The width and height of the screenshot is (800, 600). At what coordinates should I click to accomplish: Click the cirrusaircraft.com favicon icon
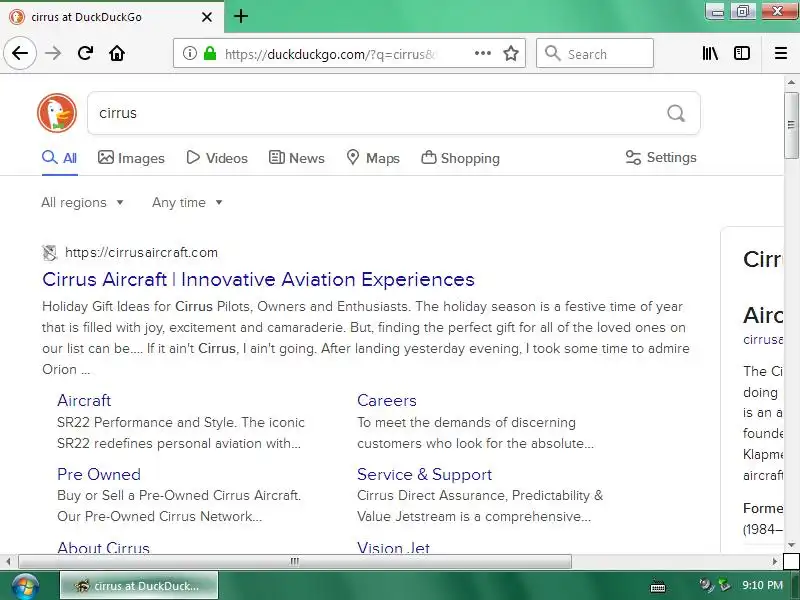coord(49,253)
